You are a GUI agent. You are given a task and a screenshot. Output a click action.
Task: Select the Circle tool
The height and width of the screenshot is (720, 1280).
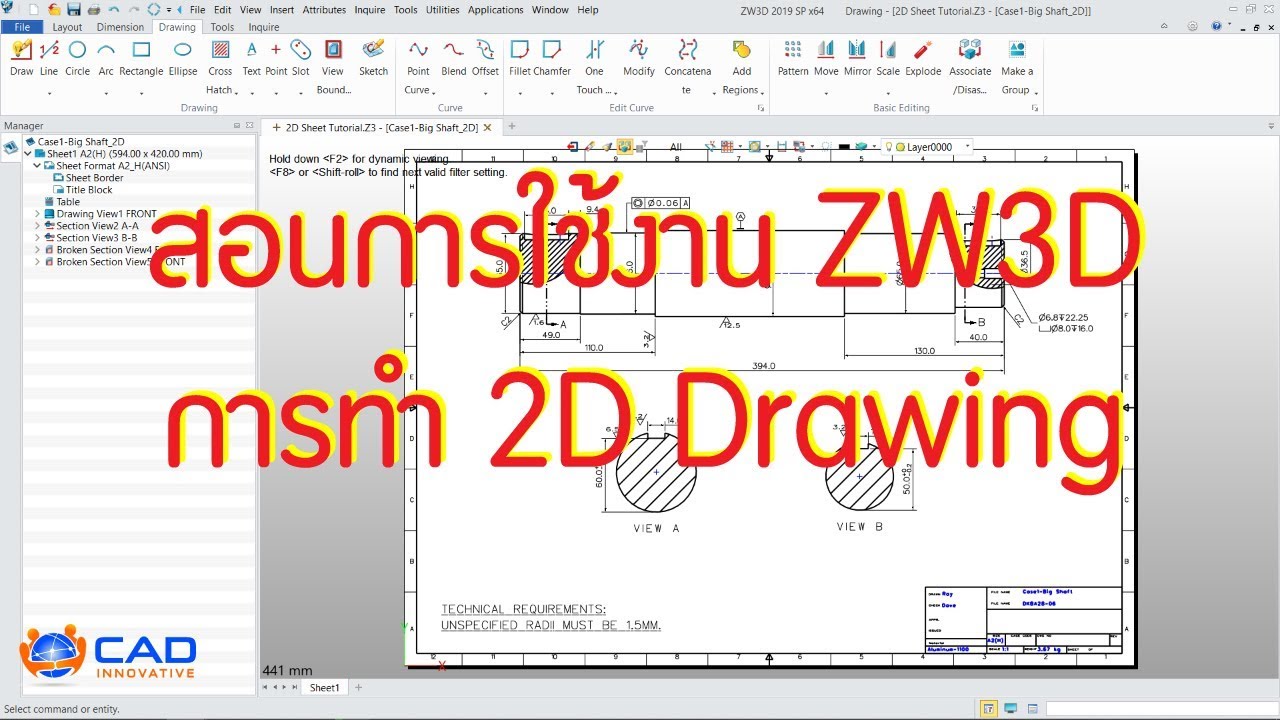pyautogui.click(x=77, y=58)
